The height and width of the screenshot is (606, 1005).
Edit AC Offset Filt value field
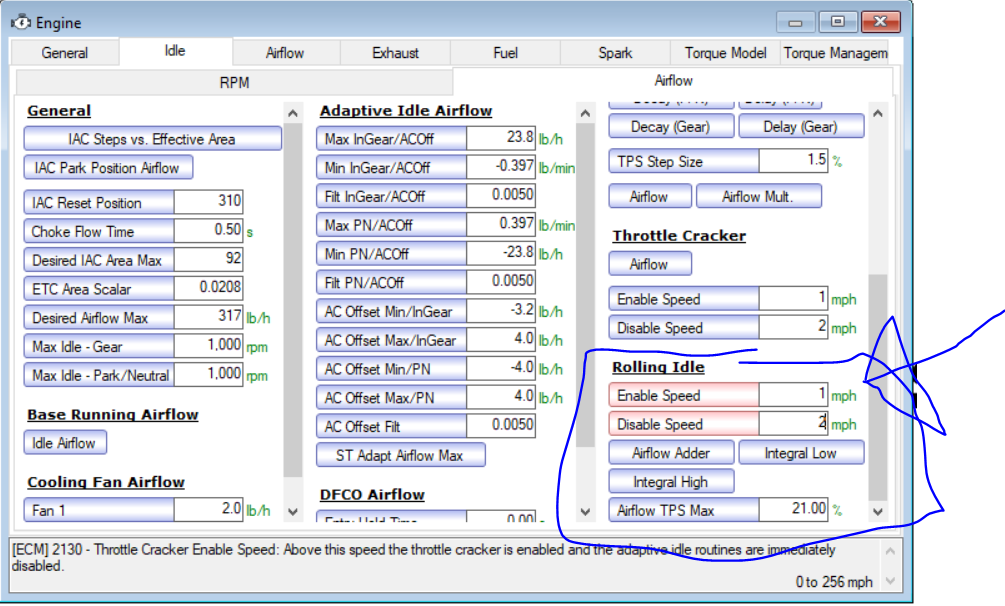click(501, 426)
